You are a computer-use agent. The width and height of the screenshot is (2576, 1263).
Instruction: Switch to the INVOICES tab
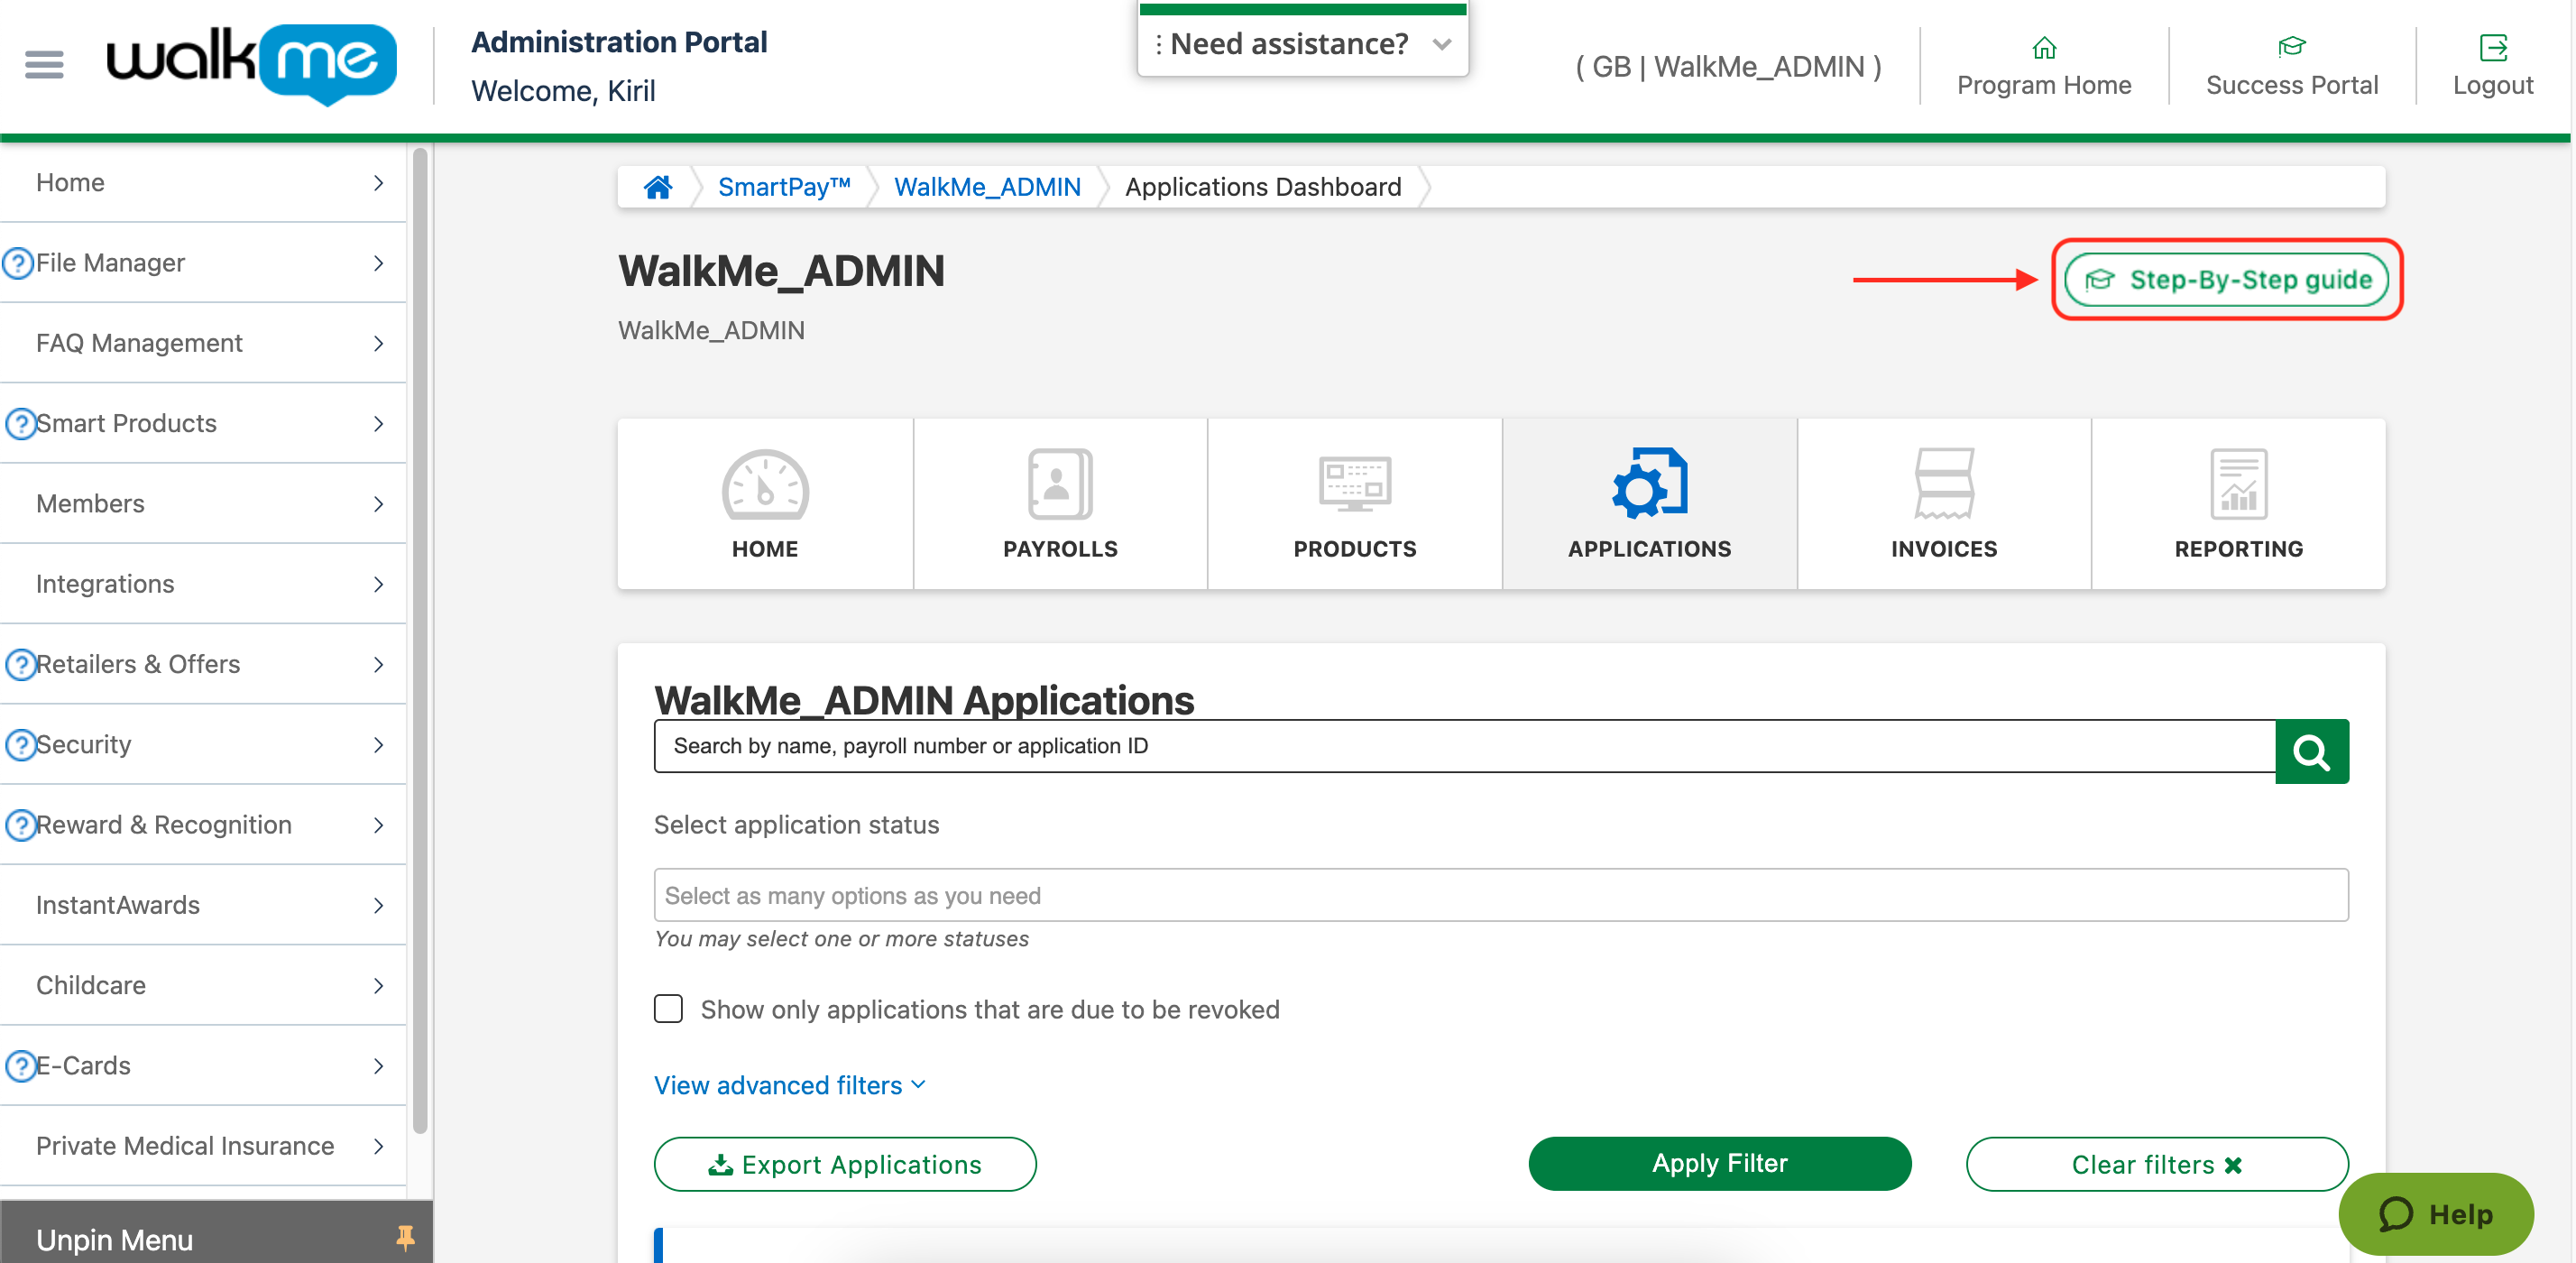coord(1943,503)
